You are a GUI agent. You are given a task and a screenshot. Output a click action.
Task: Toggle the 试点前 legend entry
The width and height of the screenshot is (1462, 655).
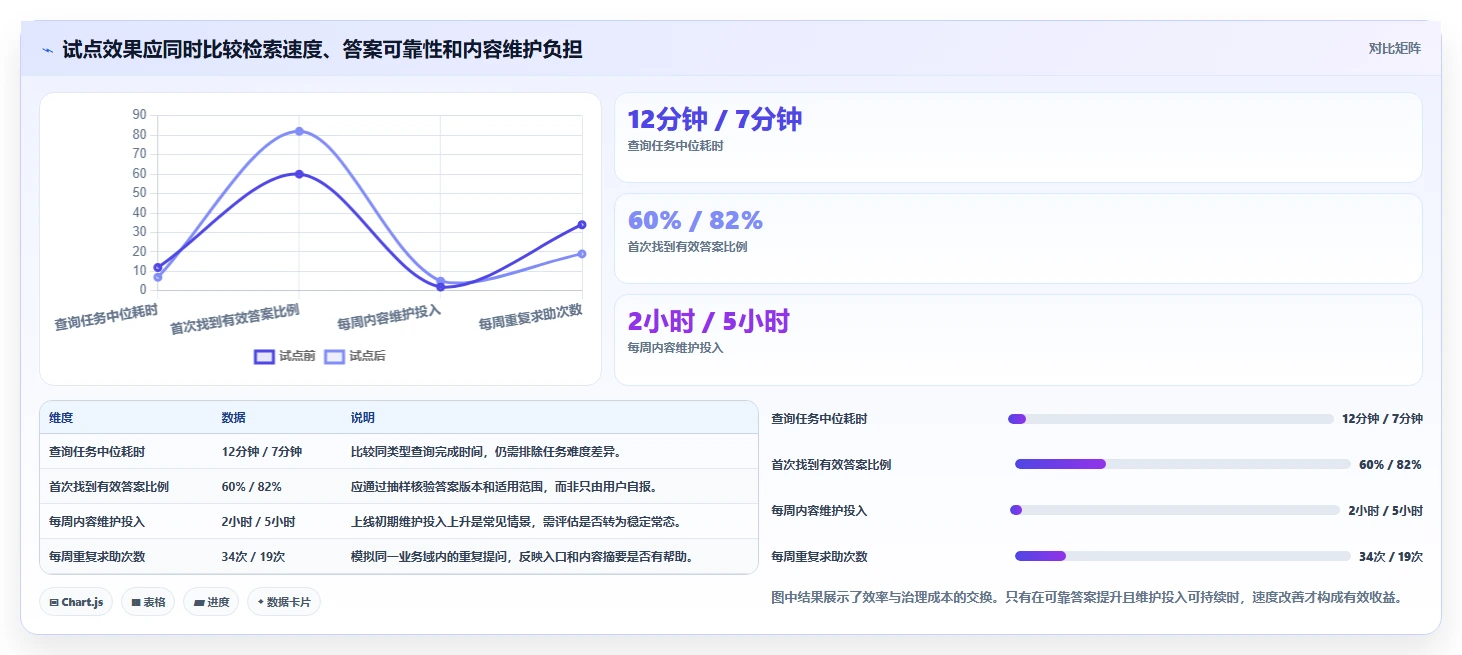pos(285,356)
